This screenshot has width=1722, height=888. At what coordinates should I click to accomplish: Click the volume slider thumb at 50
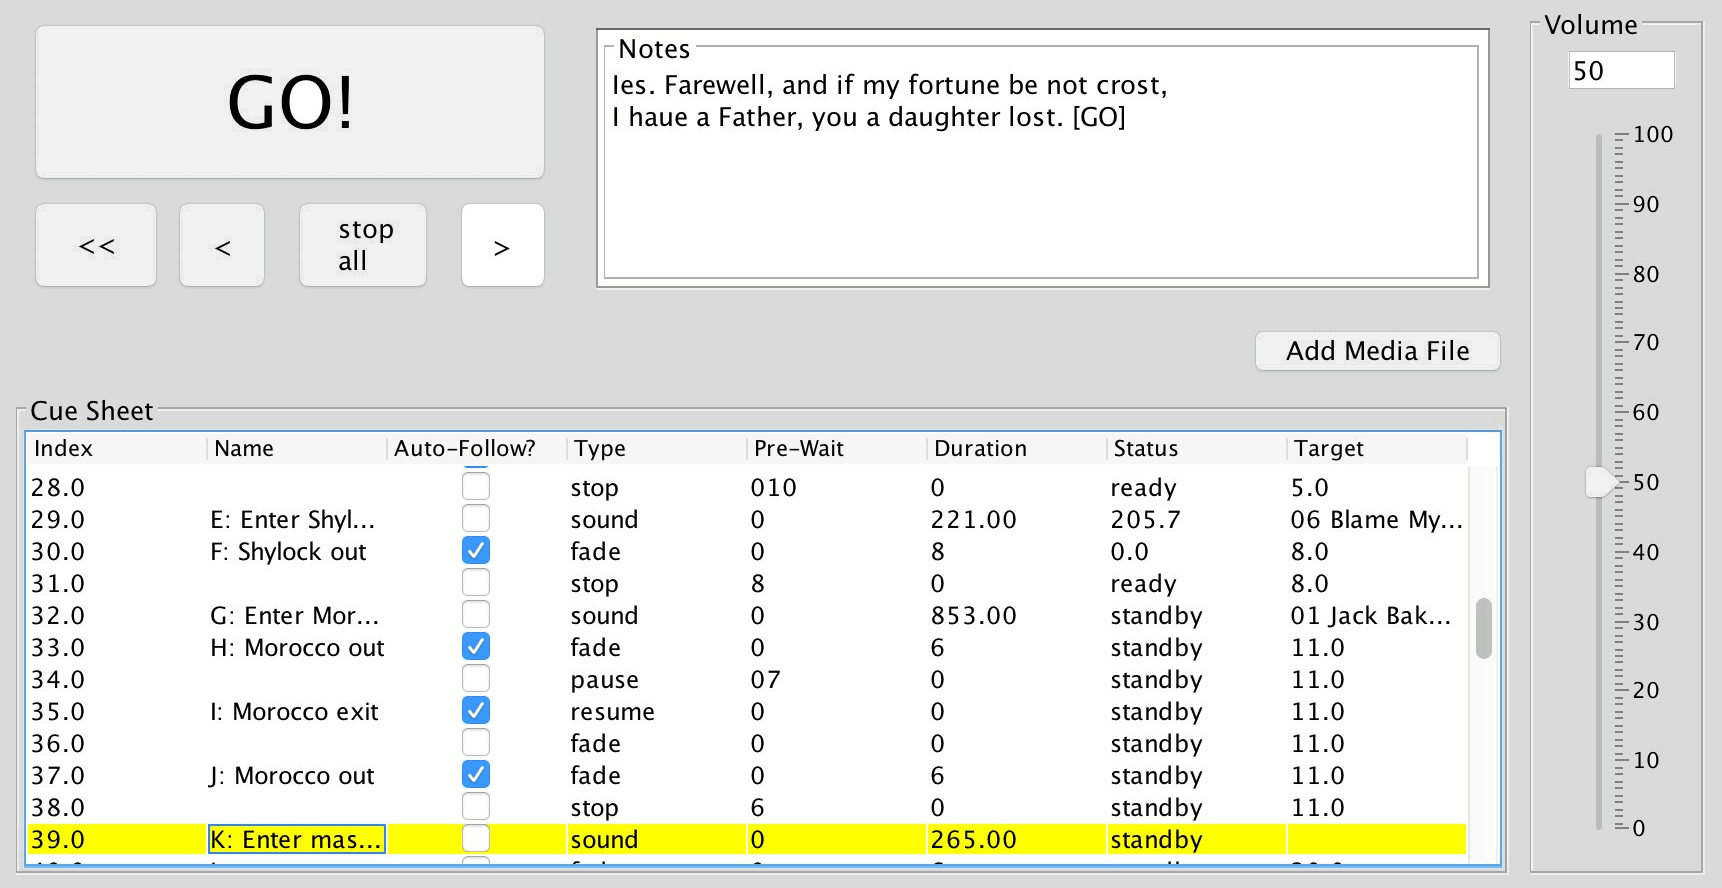(x=1600, y=482)
